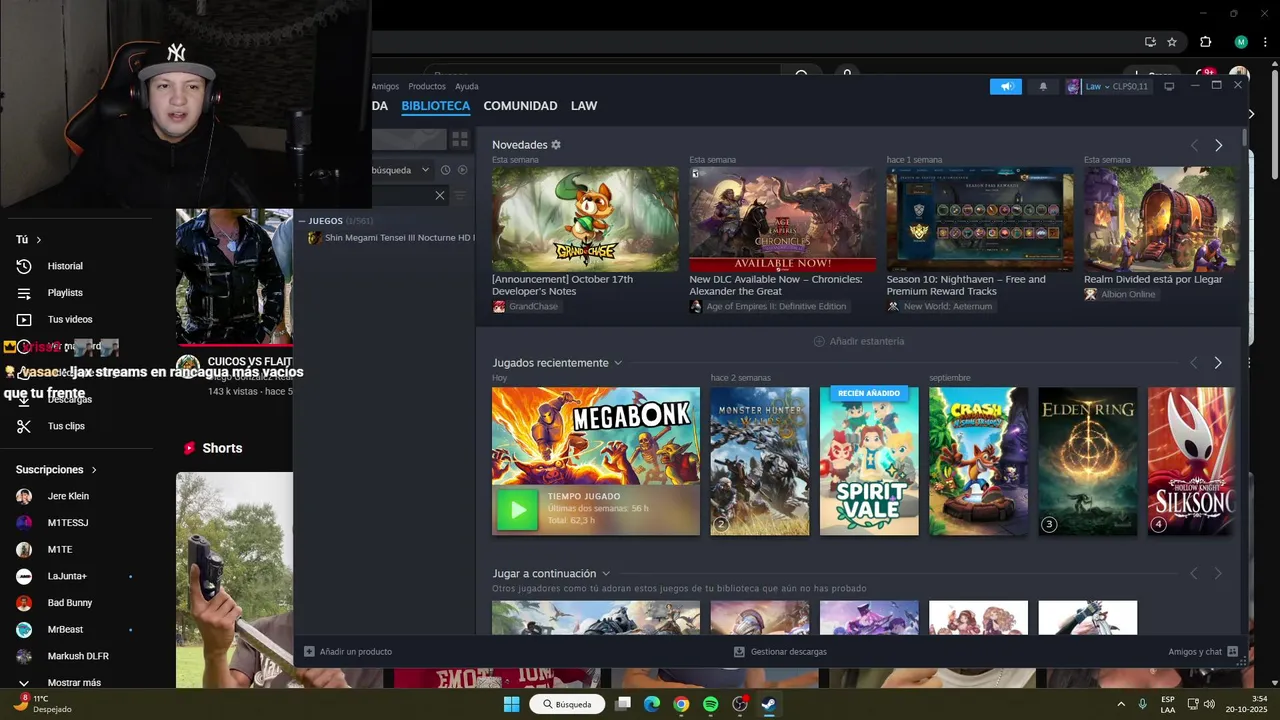Open Gestionar descargas in Steam footer
This screenshot has width=1280, height=720.
coord(780,652)
